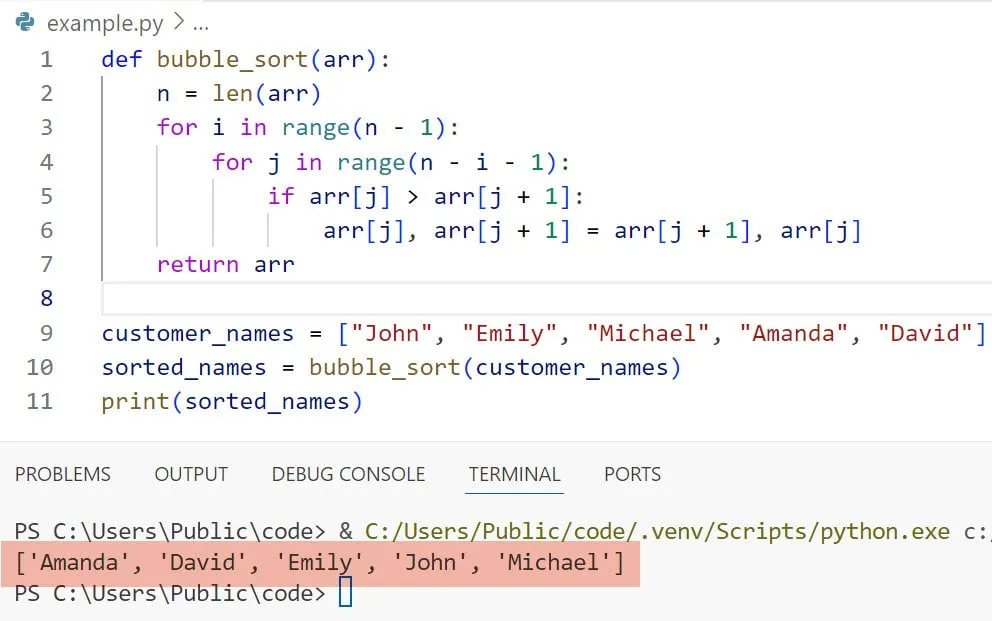Screen dimensions: 992x621
Task: Expand the breadcrumb chevron after example.py
Action: click(x=178, y=22)
